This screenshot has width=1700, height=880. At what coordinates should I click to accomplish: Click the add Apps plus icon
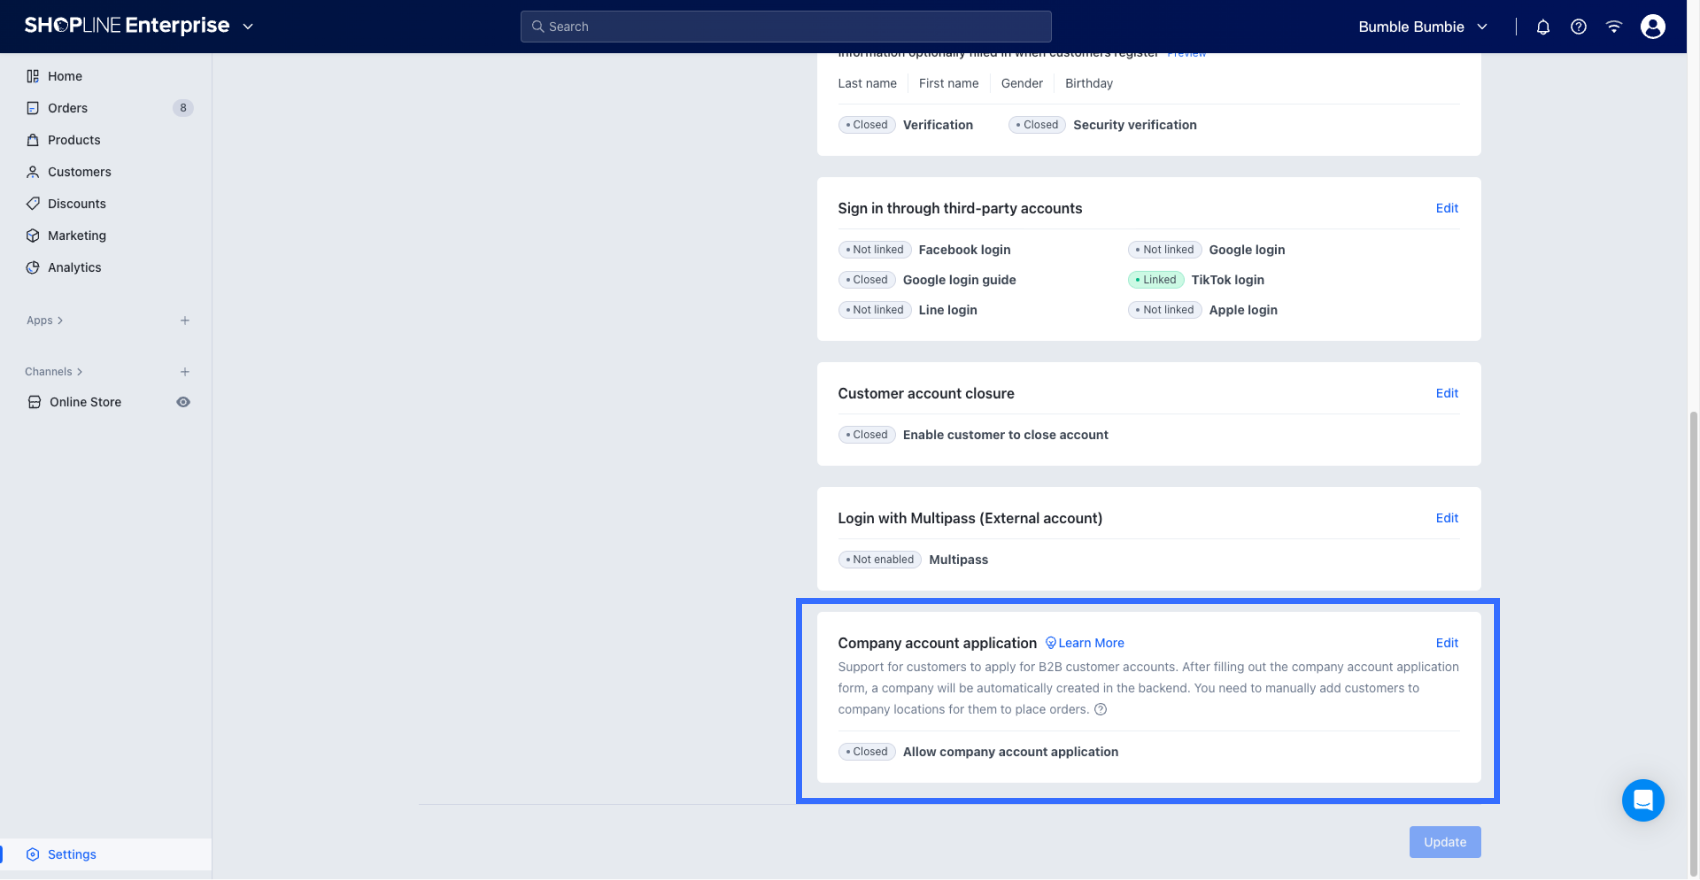[x=185, y=321]
